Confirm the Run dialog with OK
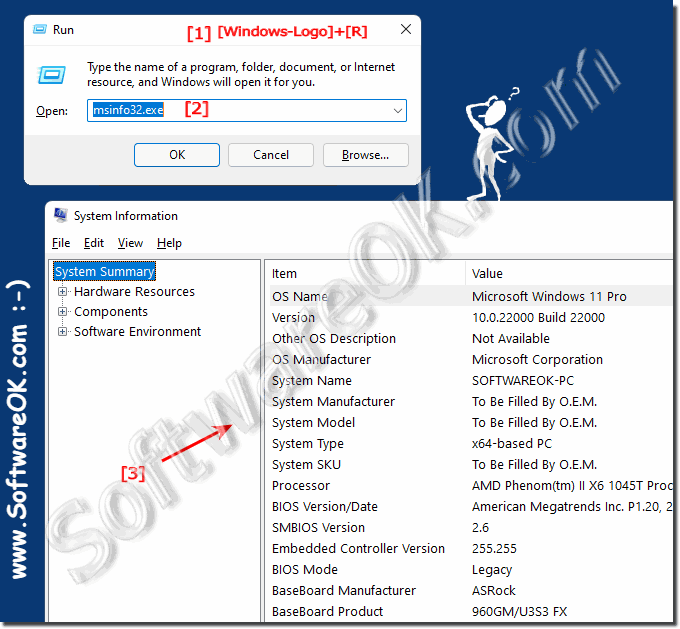Viewport: 680px width, 629px height. click(177, 155)
